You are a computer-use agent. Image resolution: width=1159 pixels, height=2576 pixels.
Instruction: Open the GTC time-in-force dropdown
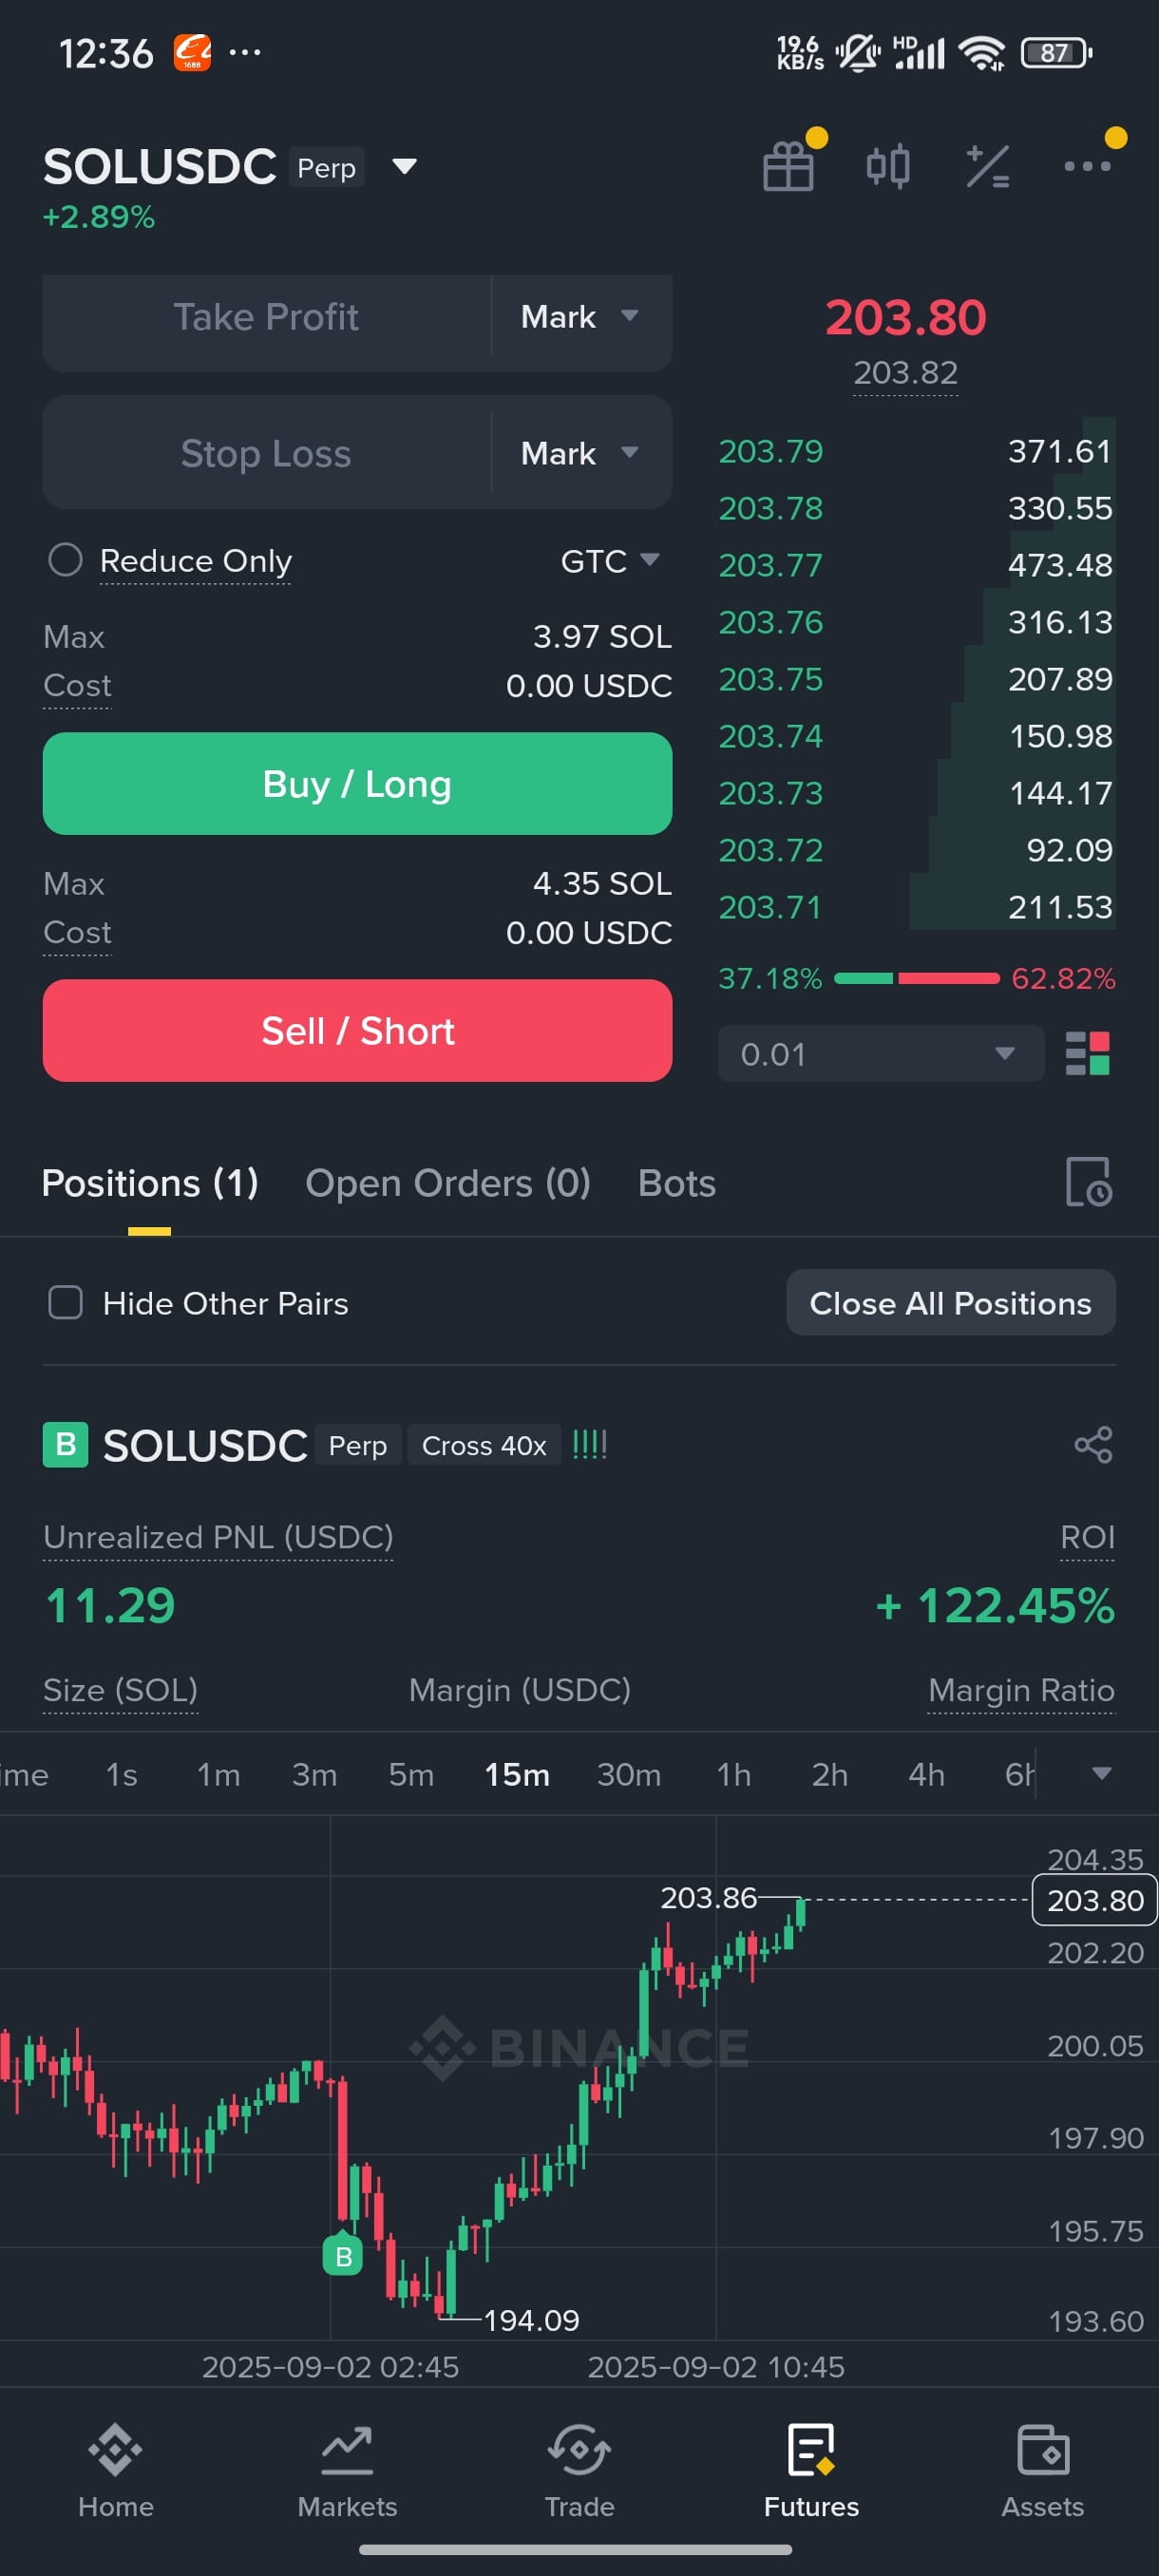tap(609, 561)
